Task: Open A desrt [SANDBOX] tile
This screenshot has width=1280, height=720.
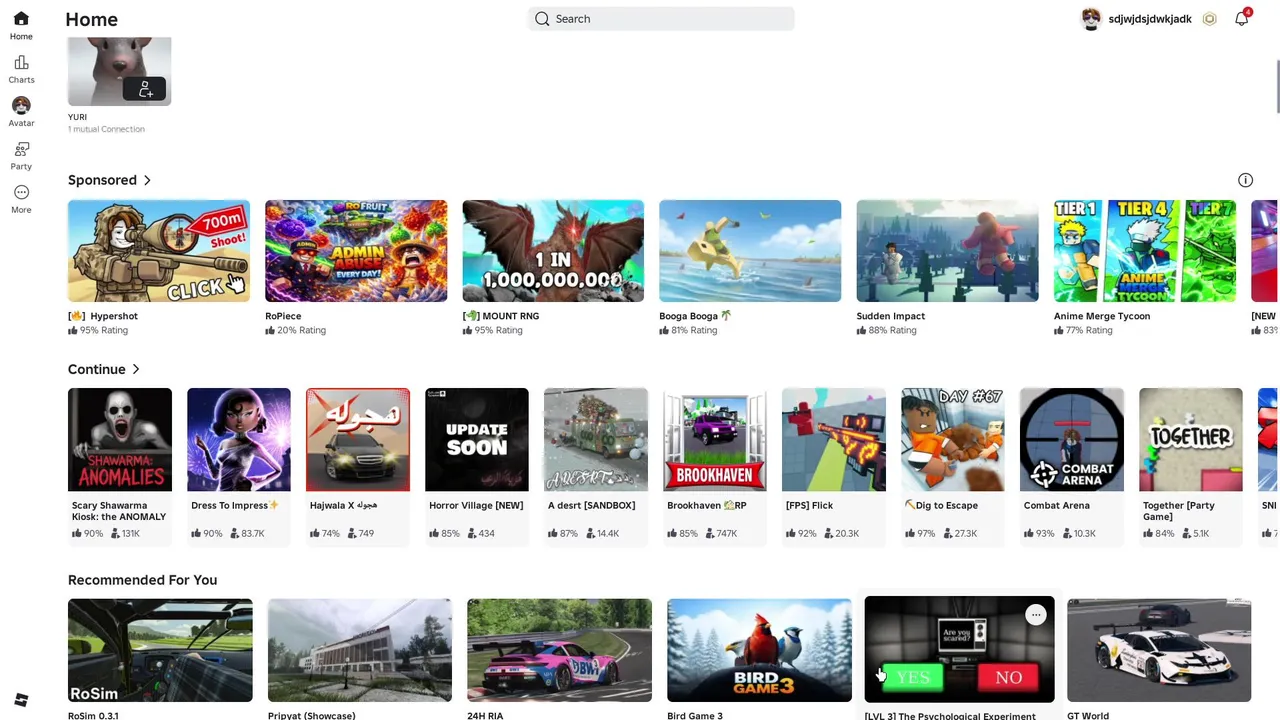Action: click(596, 466)
